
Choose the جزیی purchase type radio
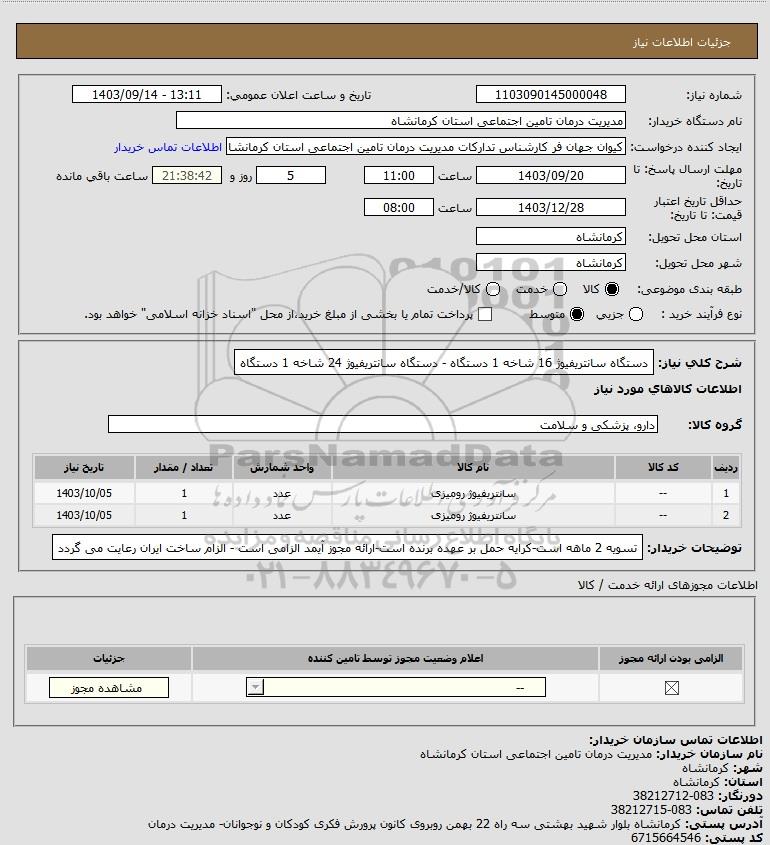tap(636, 314)
